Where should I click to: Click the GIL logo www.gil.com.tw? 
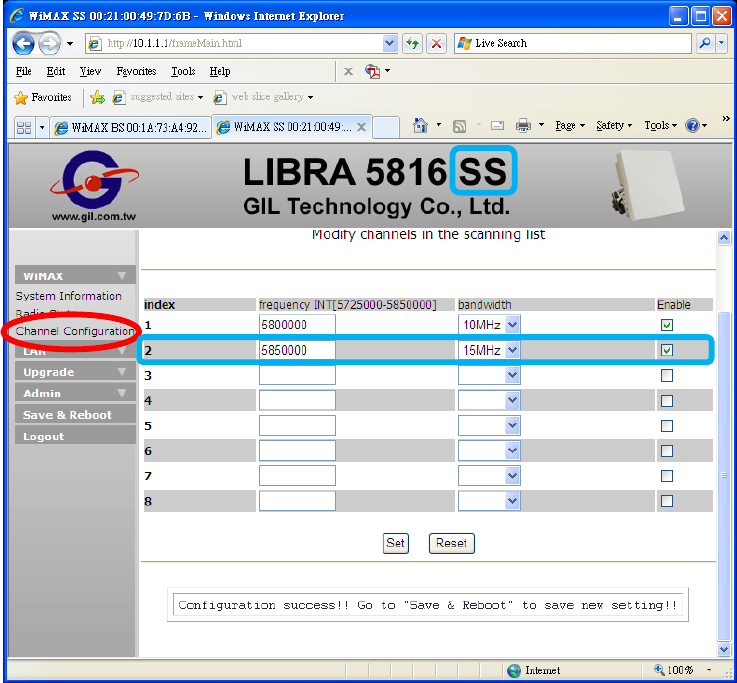point(94,186)
